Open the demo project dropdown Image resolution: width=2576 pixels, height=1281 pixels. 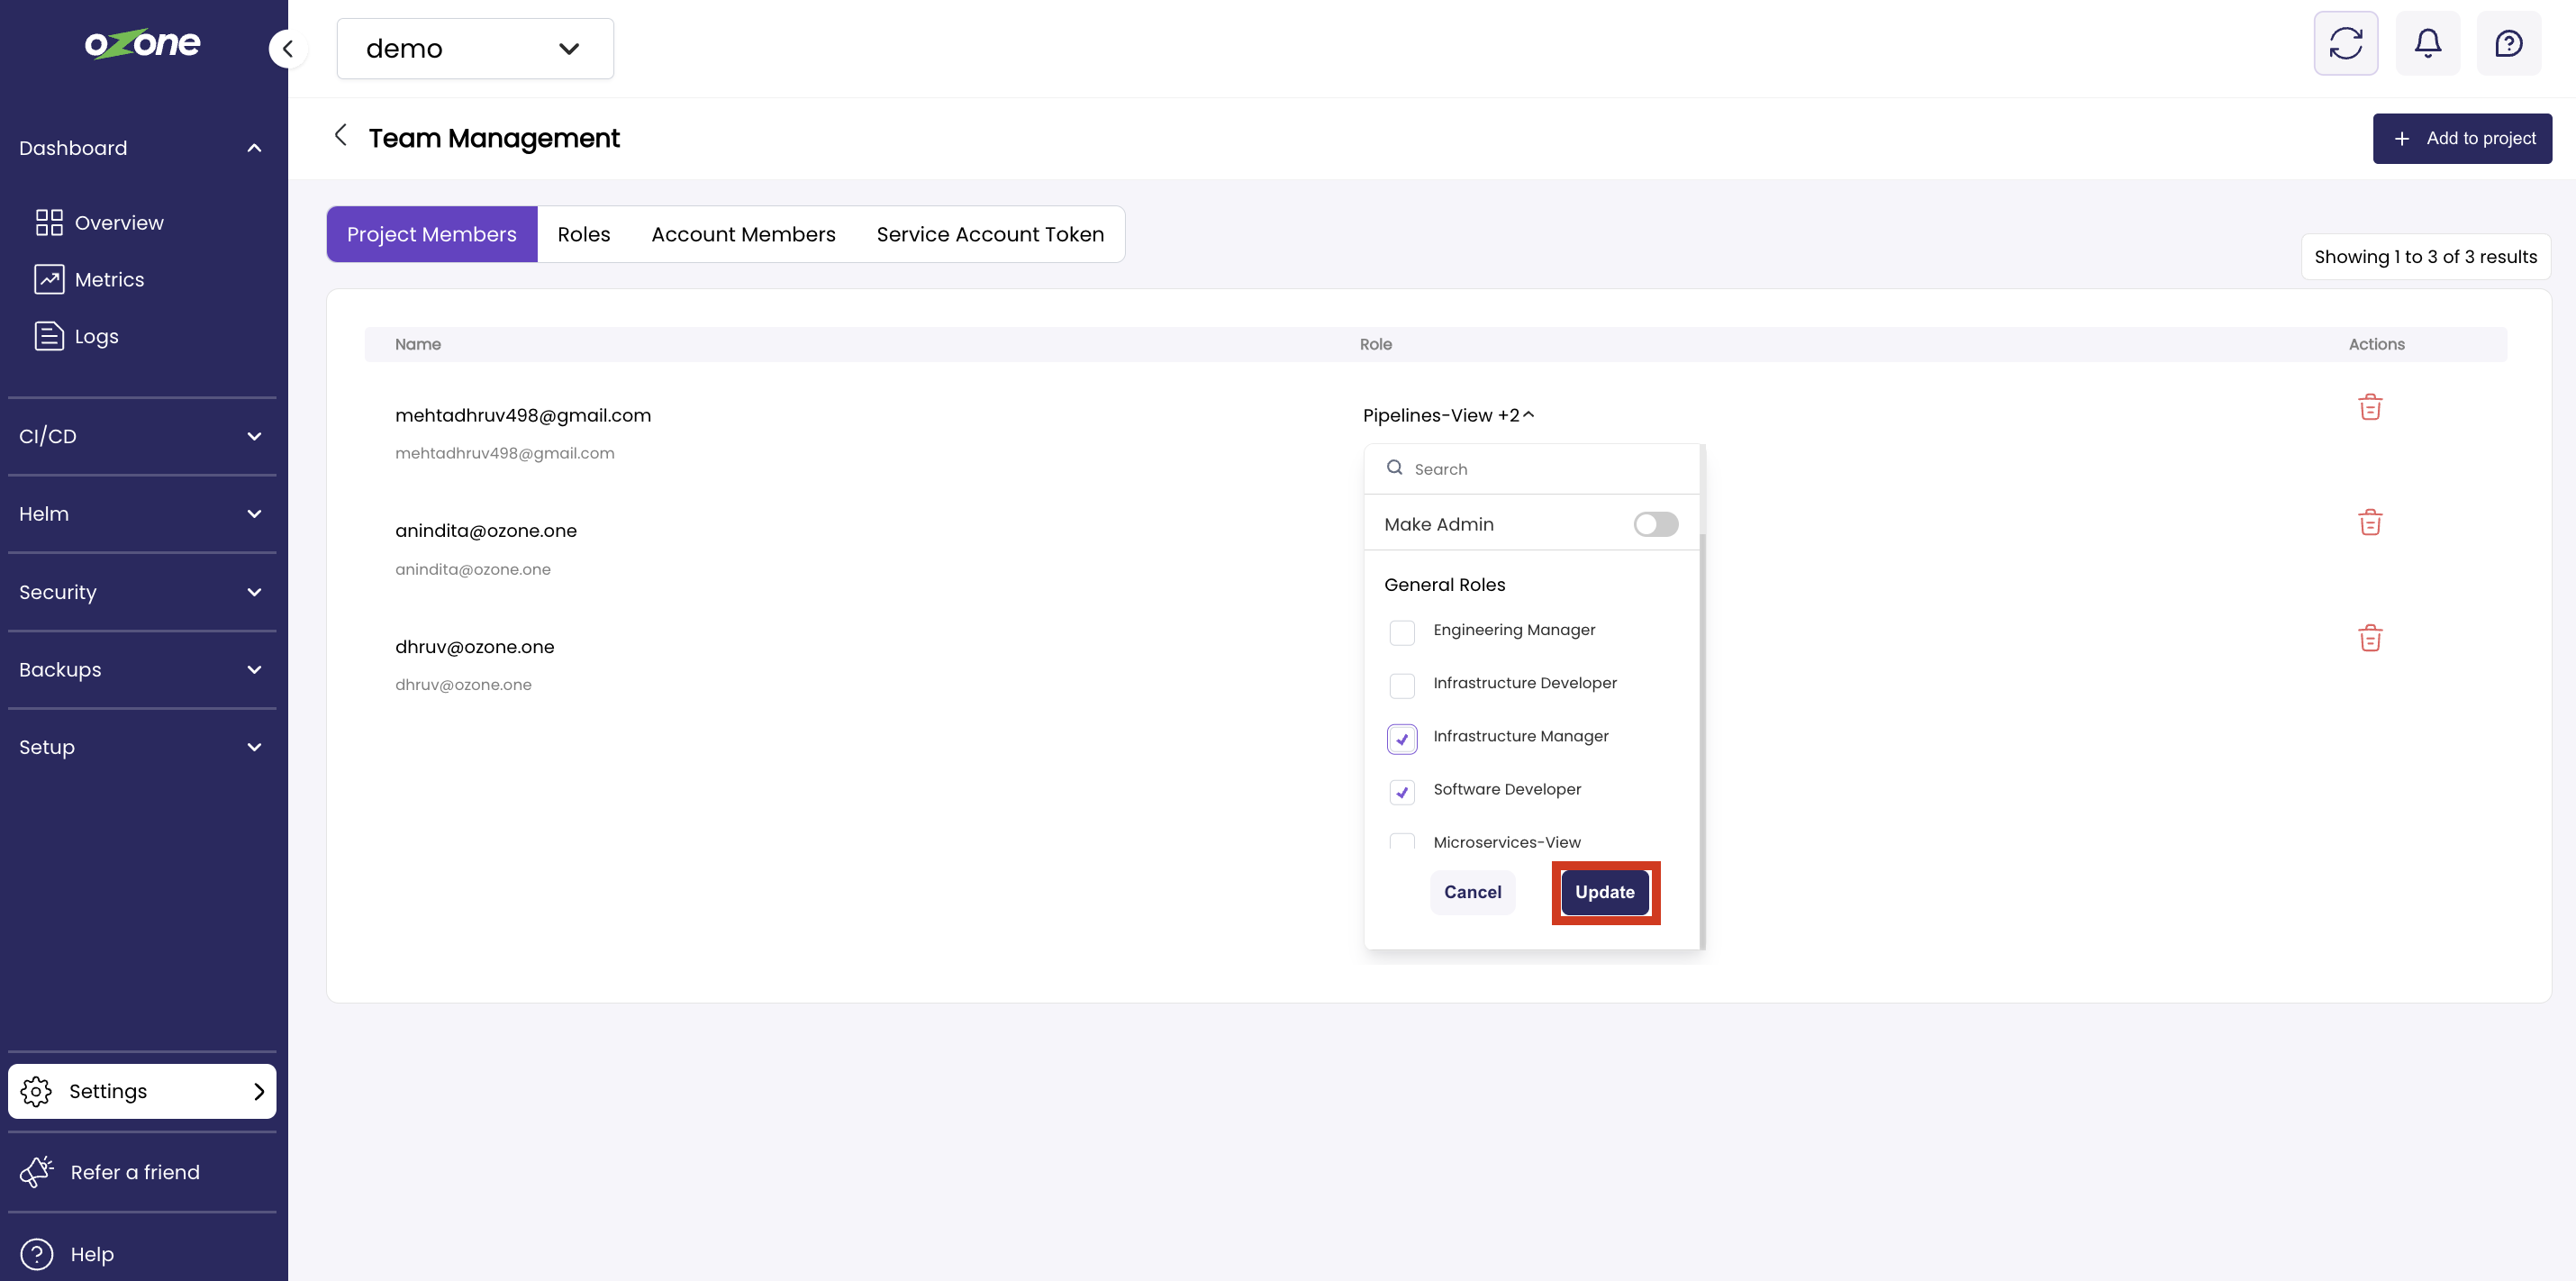coord(474,48)
